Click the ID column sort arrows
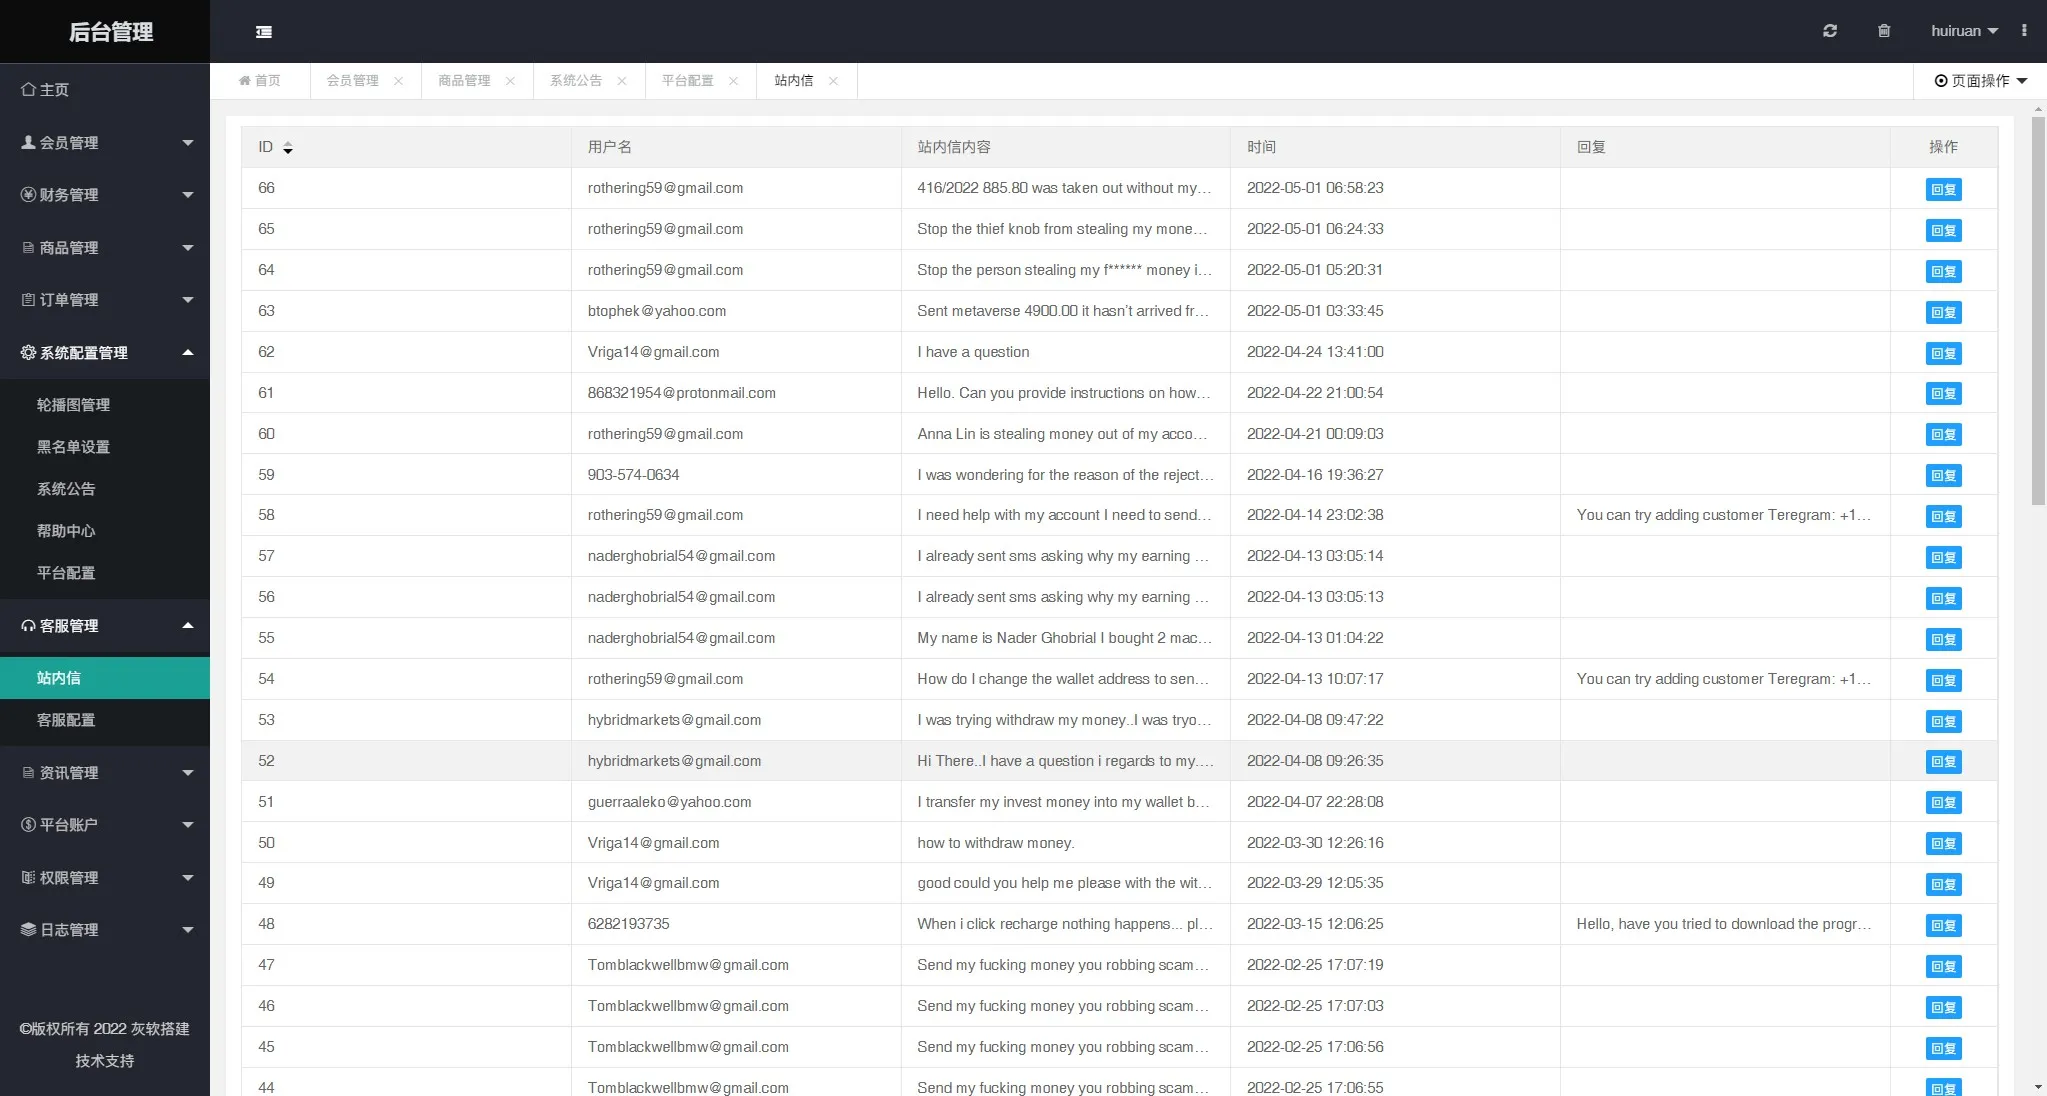Screen dimensions: 2047x1096 [288, 148]
